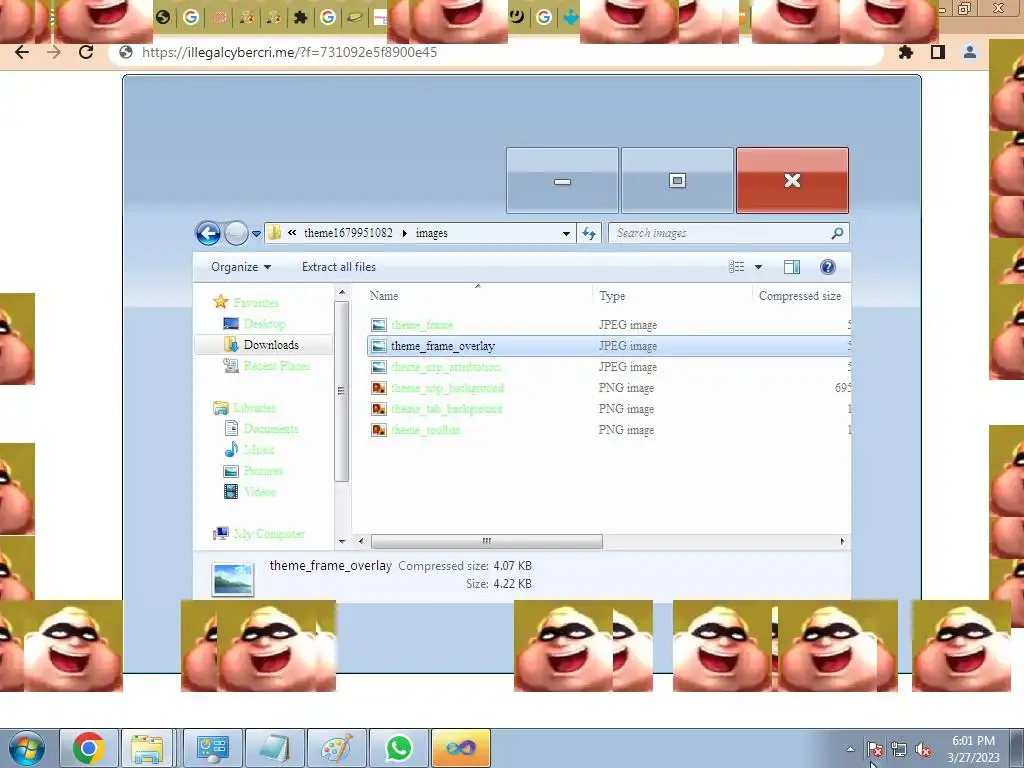Open the Organize menu
The height and width of the screenshot is (768, 1024).
pyautogui.click(x=240, y=267)
